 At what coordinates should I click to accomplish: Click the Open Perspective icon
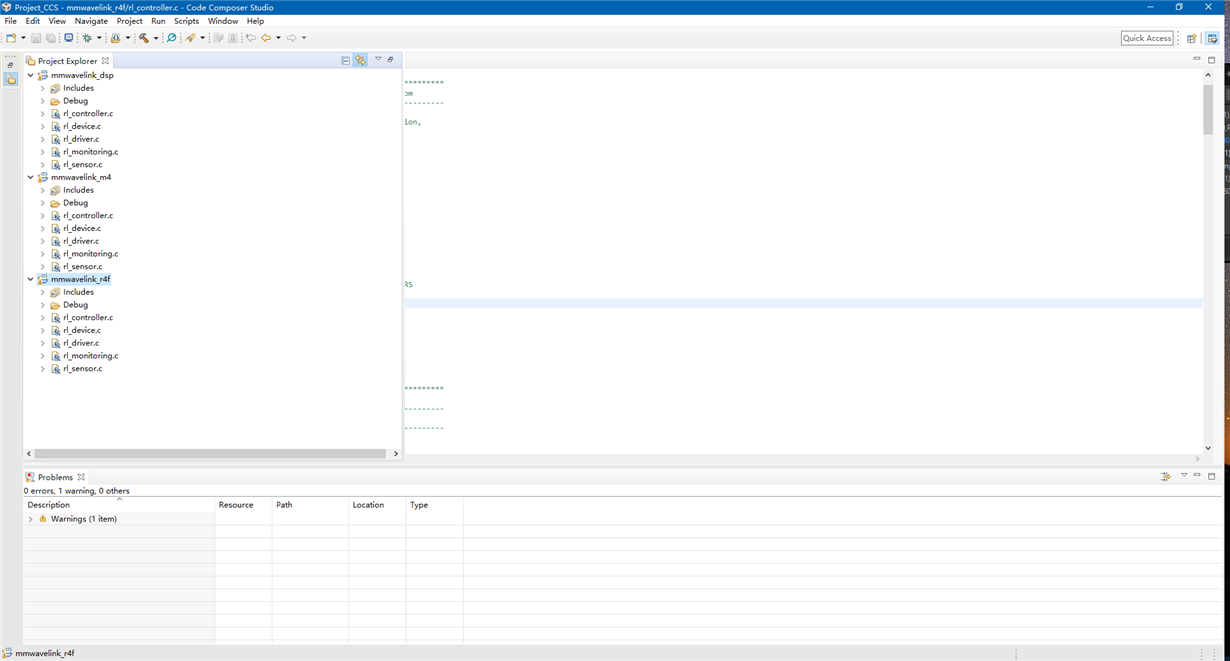click(x=1192, y=38)
